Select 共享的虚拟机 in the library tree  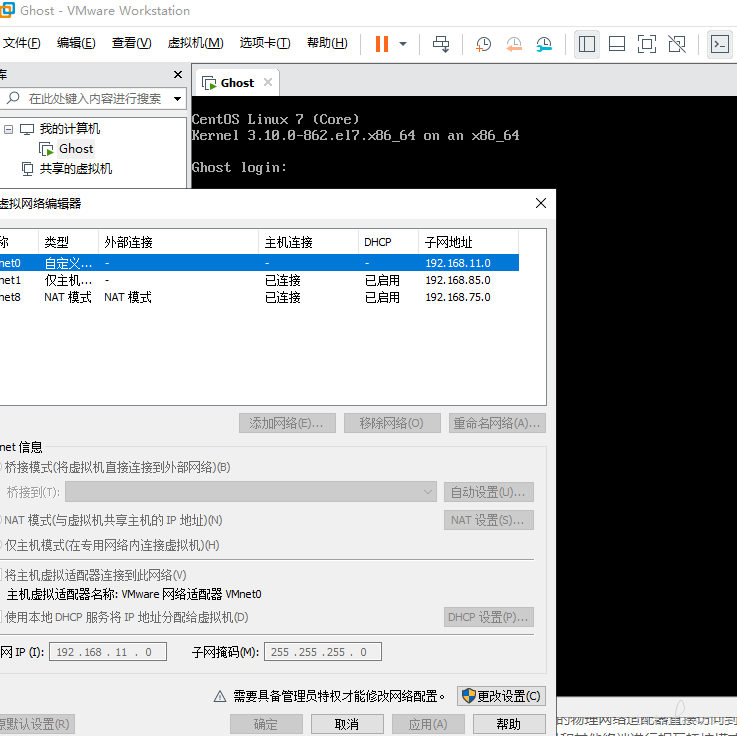[76, 169]
